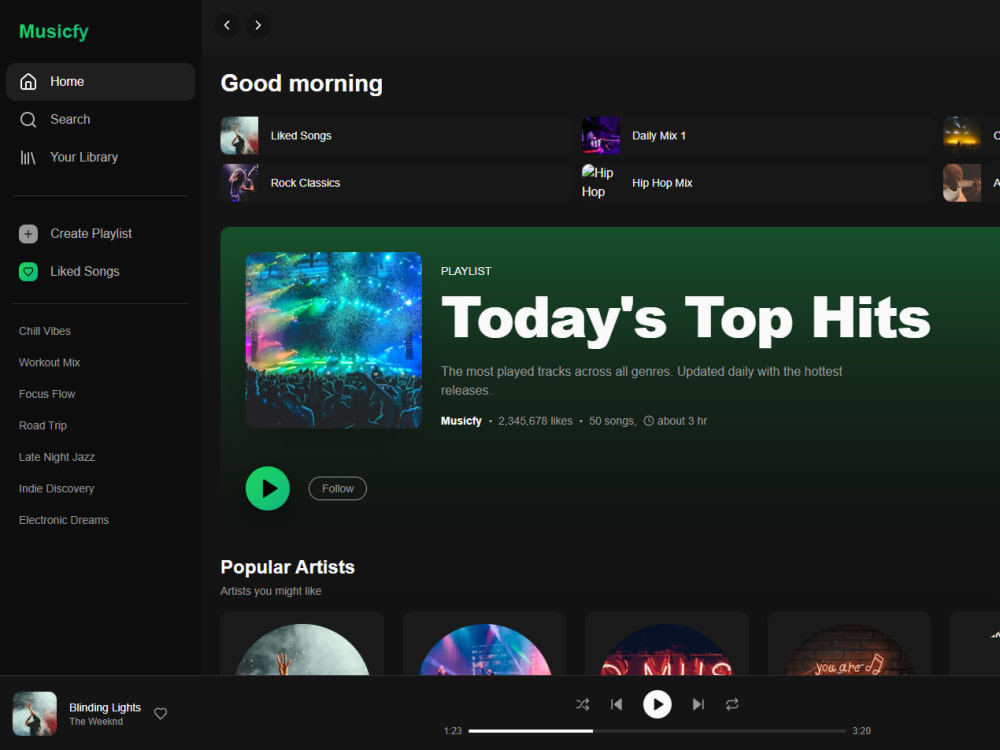Screen dimensions: 1000x750
Task: Click the green heart Liked Songs icon
Action: pos(28,272)
